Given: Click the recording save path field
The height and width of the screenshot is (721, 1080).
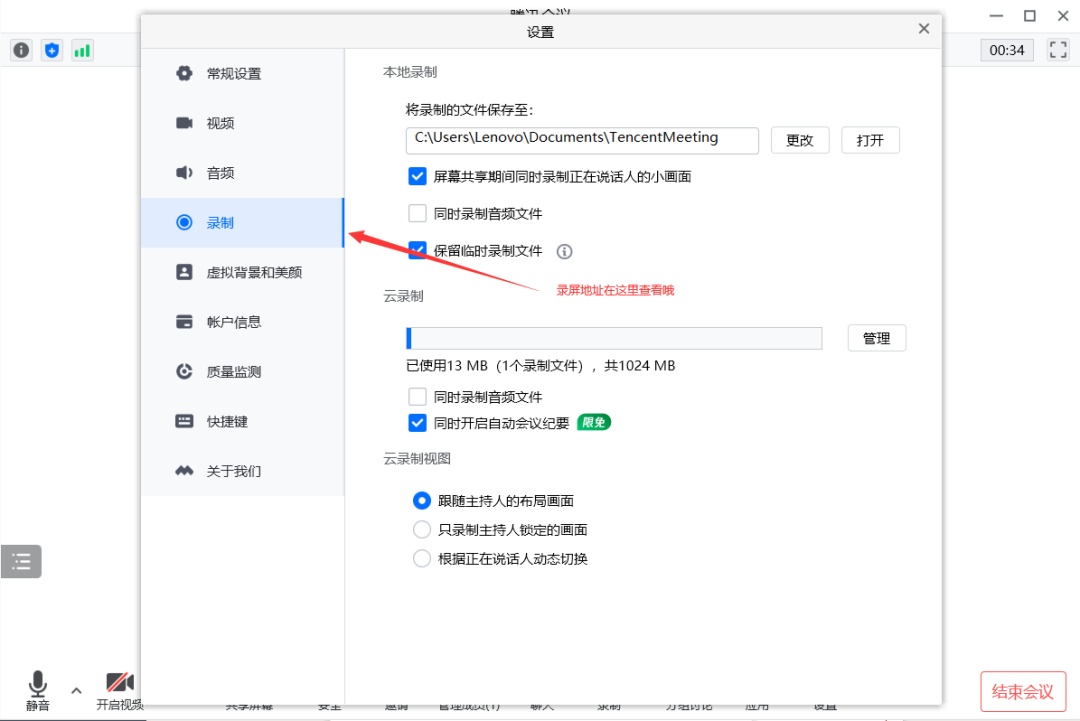Looking at the screenshot, I should coord(582,139).
